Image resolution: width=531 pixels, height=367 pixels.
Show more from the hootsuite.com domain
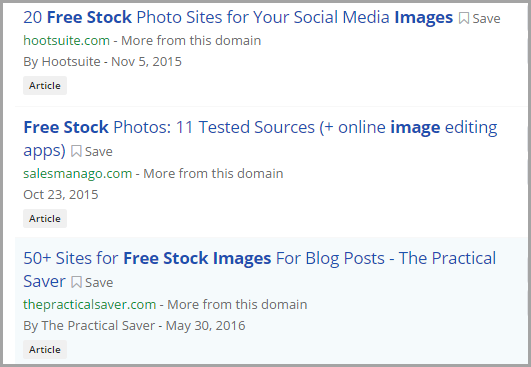191,41
